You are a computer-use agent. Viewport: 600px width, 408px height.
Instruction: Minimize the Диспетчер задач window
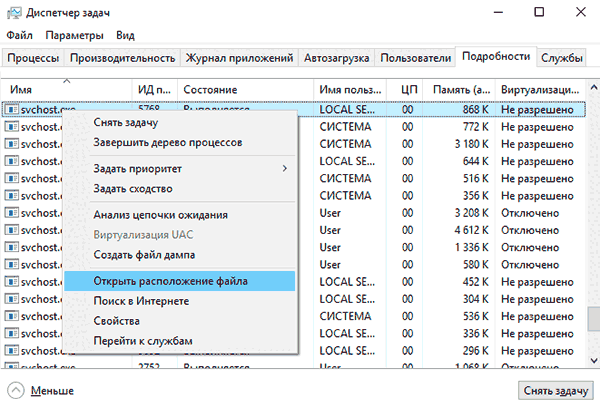[x=498, y=12]
